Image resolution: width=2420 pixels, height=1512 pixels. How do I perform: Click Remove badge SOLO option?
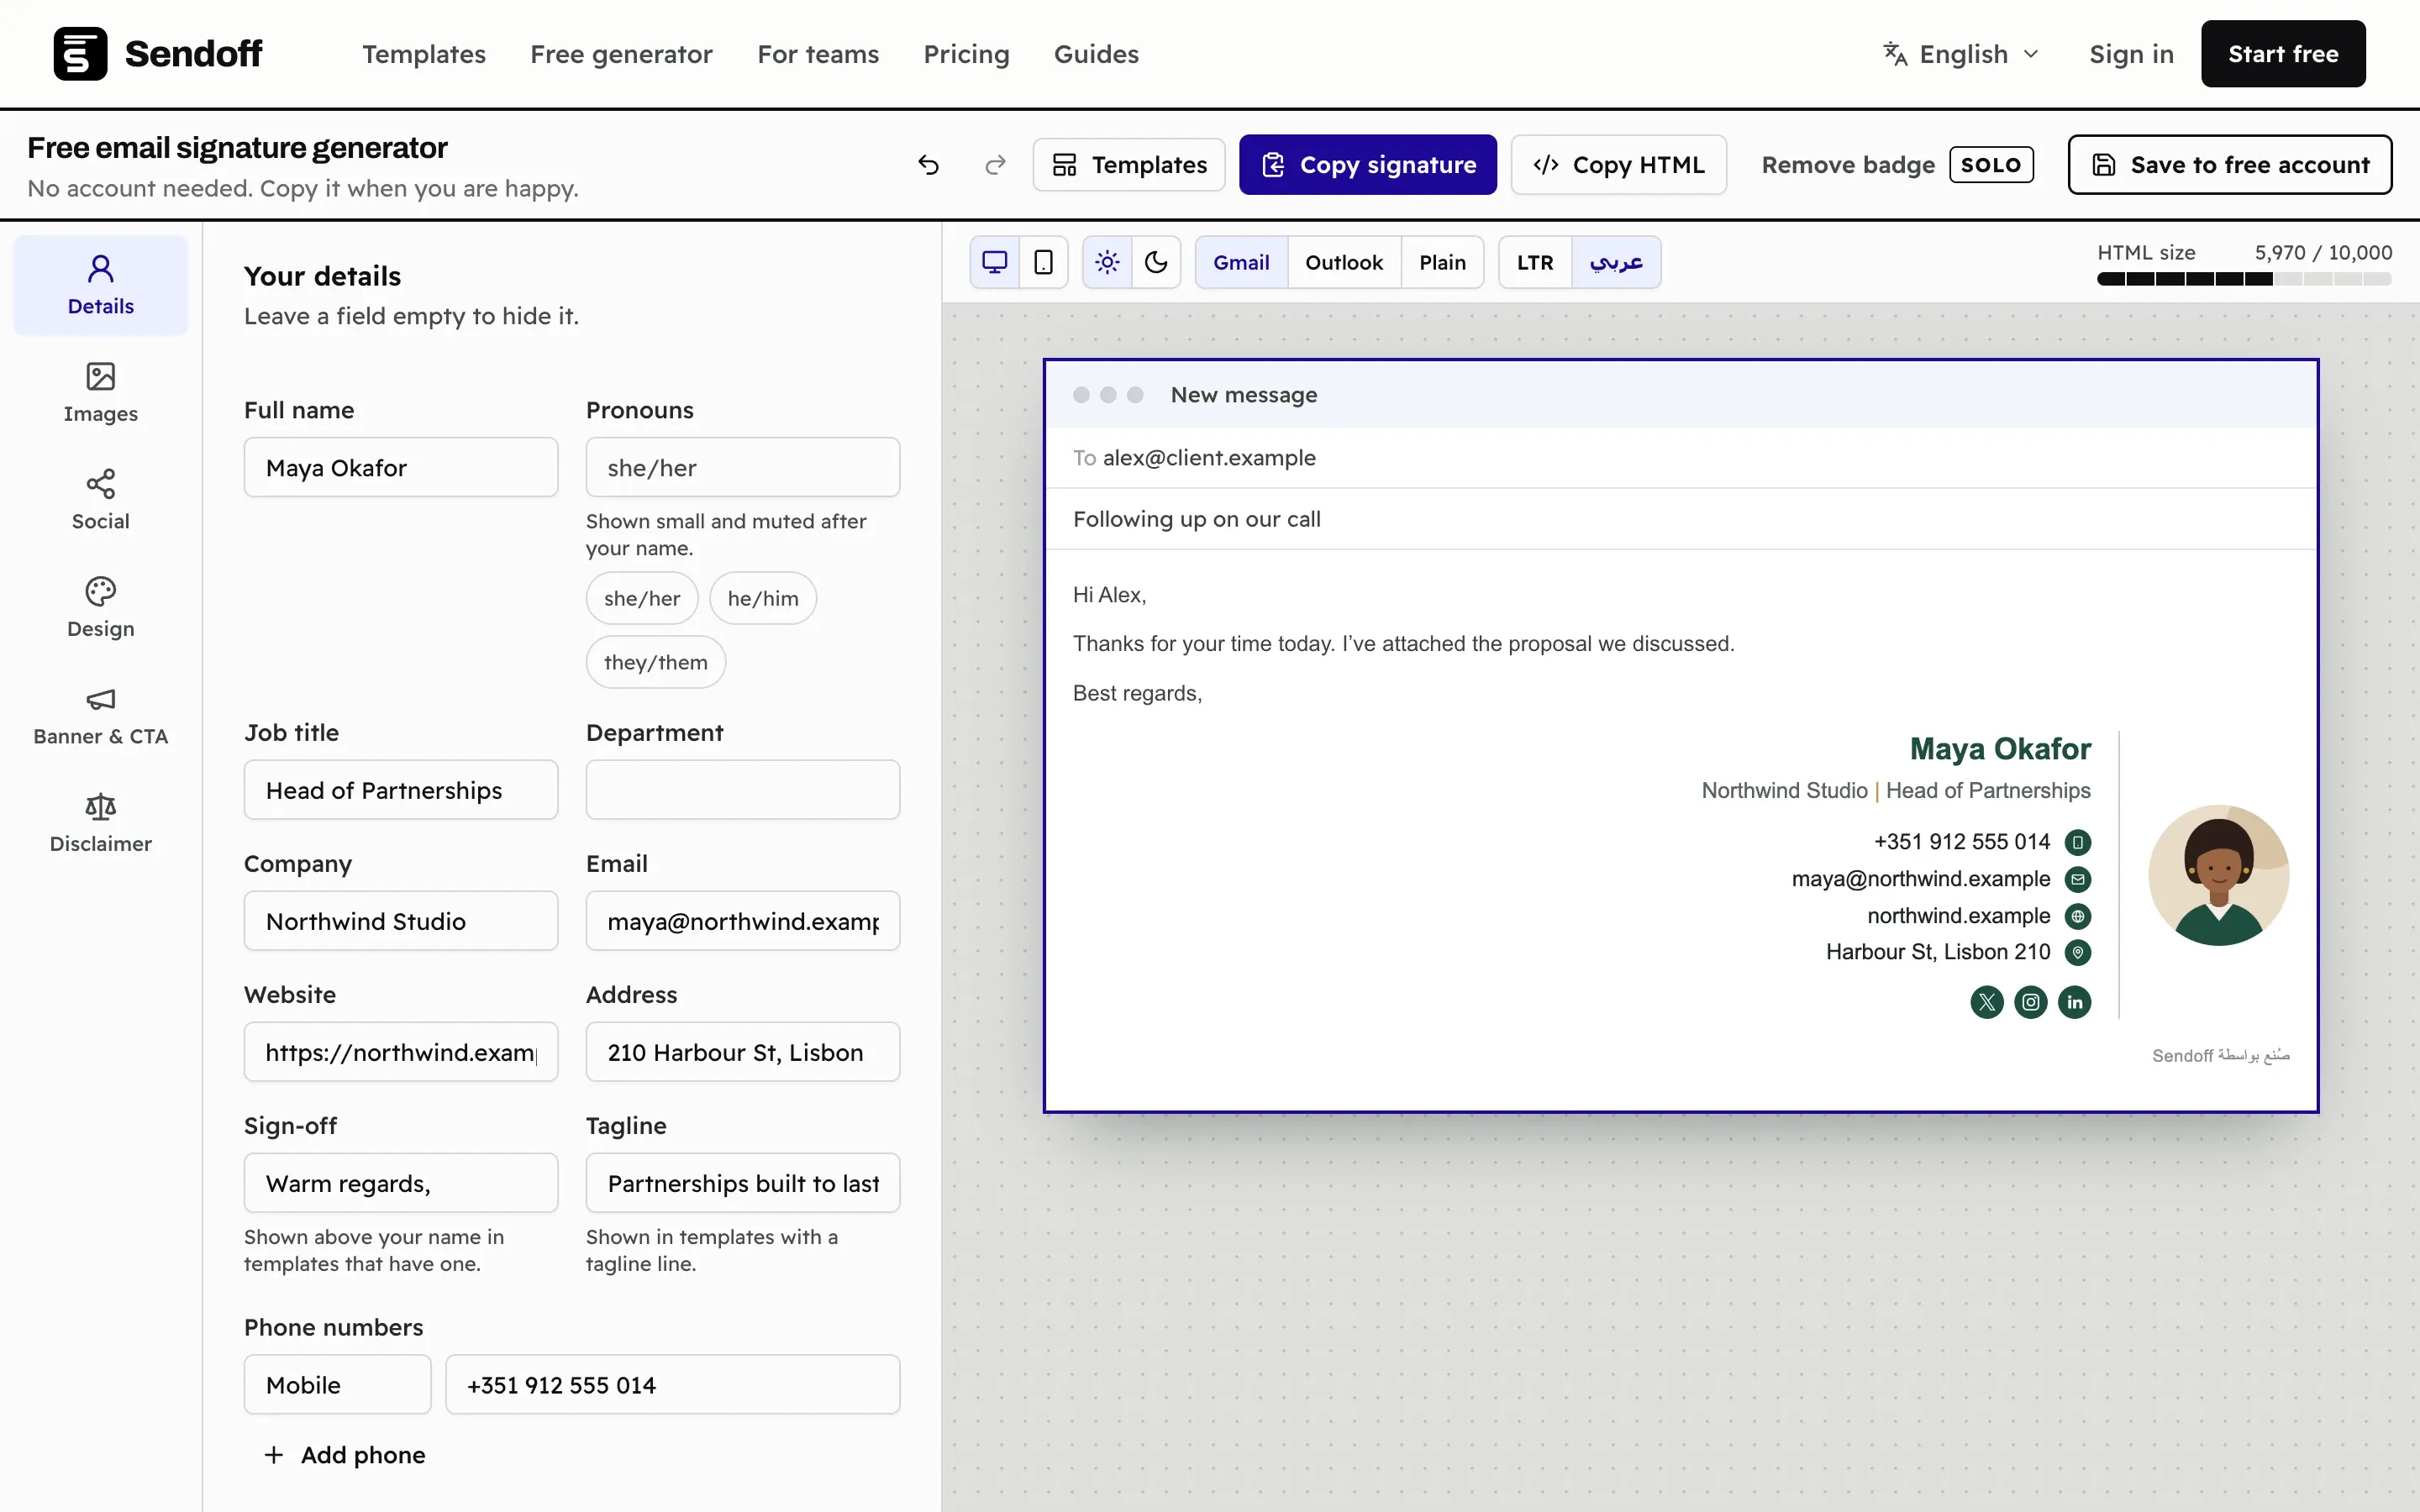[x=1897, y=165]
